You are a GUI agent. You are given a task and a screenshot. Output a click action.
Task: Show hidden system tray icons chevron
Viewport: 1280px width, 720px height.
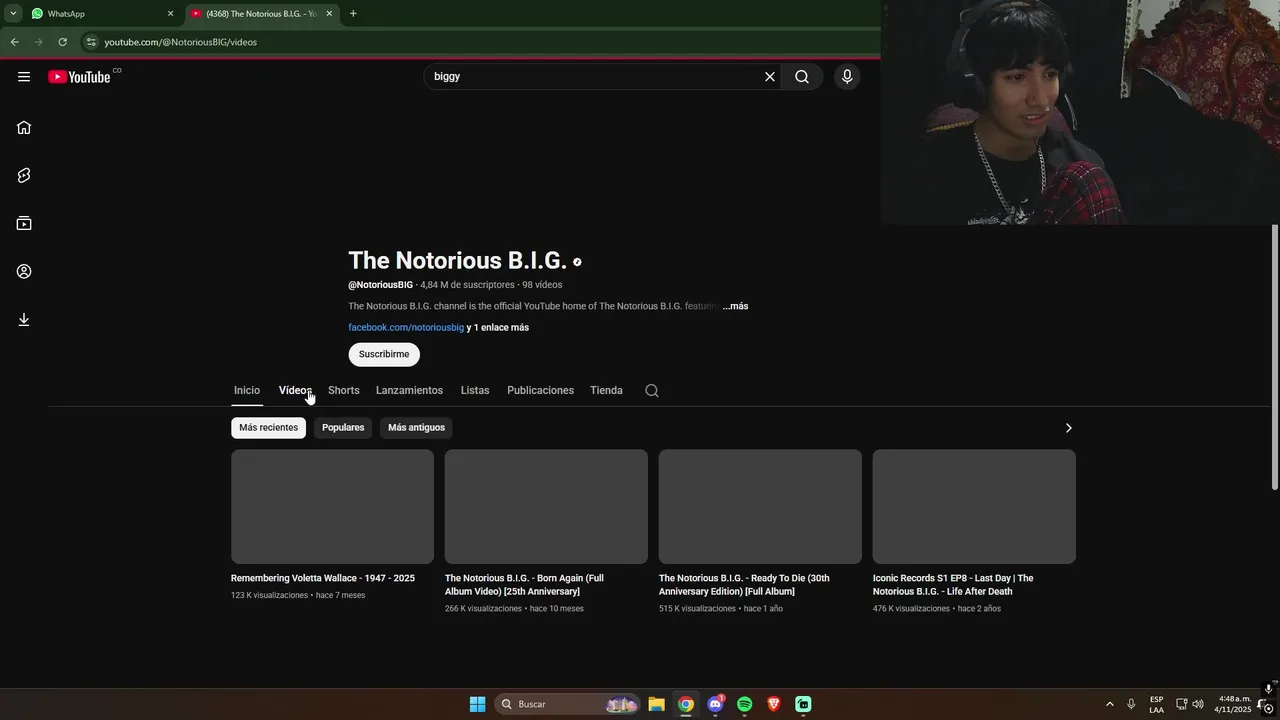(1109, 704)
